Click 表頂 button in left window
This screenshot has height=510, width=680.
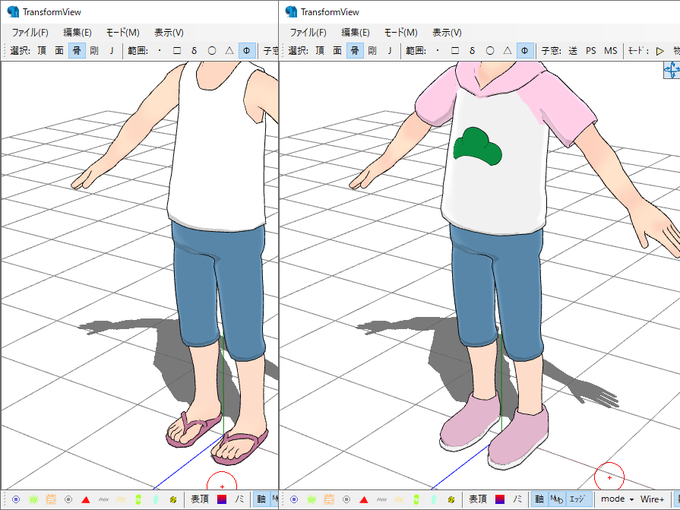pyautogui.click(x=199, y=499)
